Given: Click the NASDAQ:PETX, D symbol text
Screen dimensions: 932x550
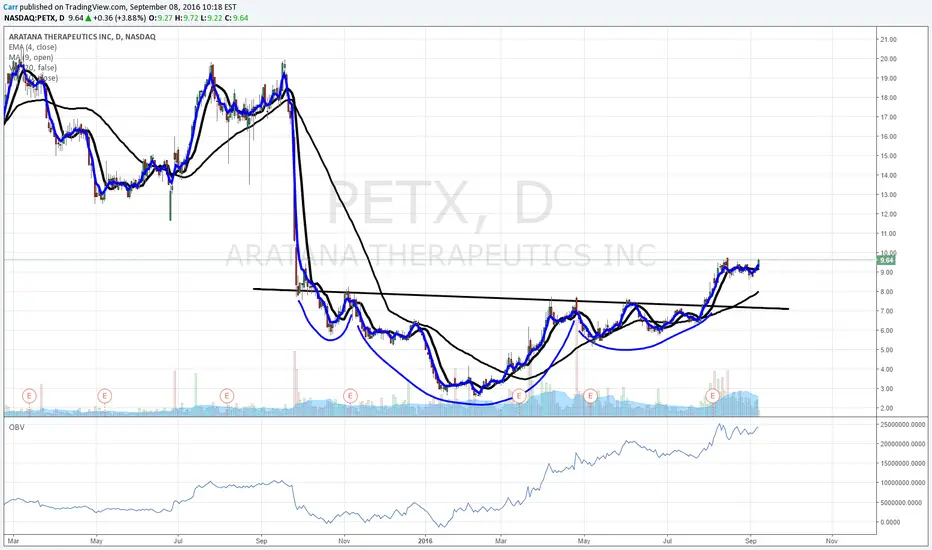Looking at the screenshot, I should tap(34, 18).
